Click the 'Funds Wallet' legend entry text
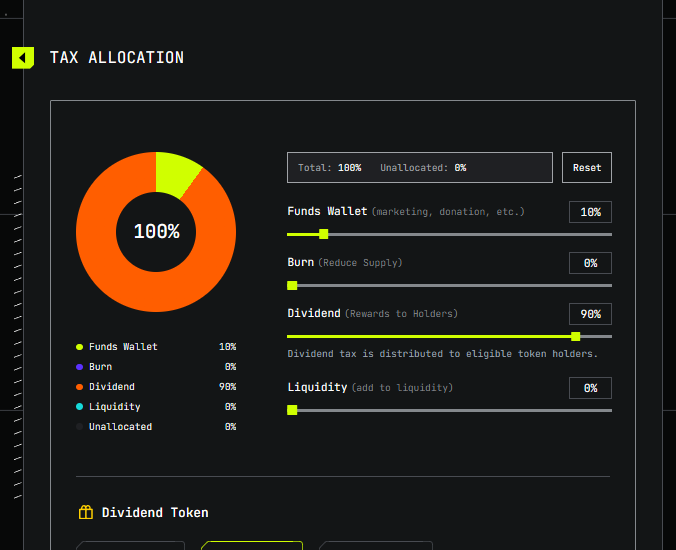This screenshot has height=550, width=676. coord(123,347)
